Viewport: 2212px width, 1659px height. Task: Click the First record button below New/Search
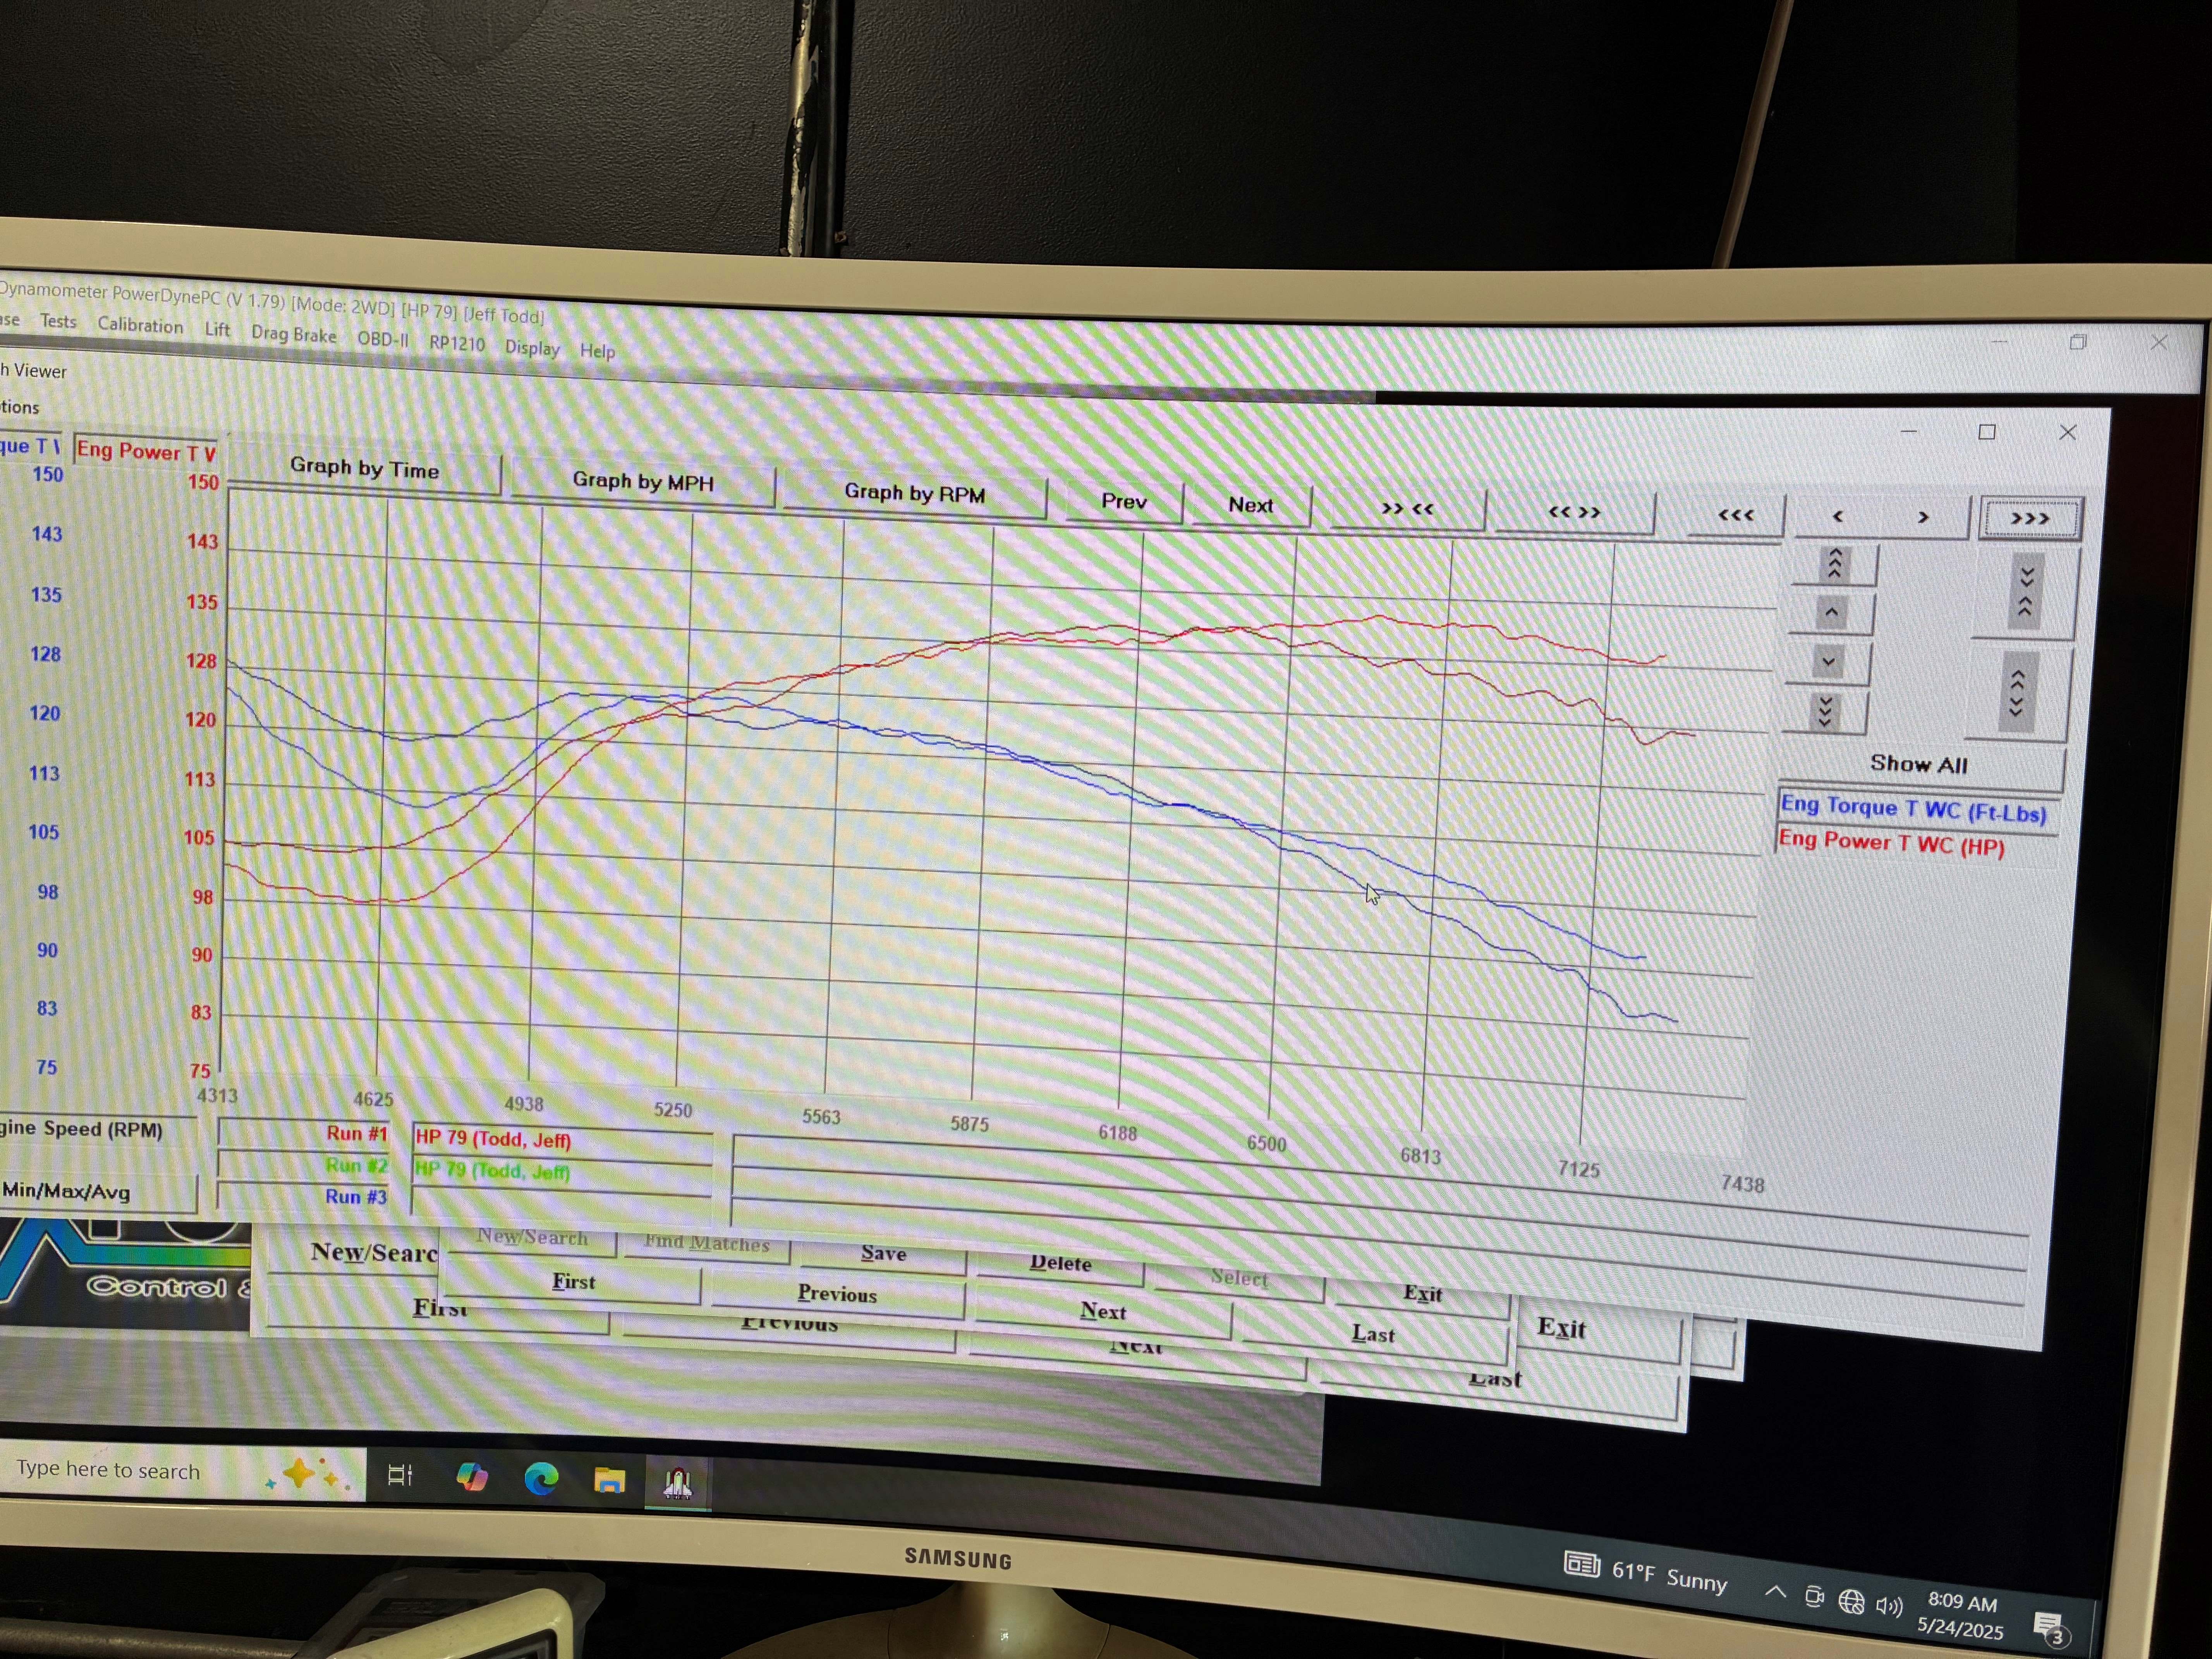573,1282
